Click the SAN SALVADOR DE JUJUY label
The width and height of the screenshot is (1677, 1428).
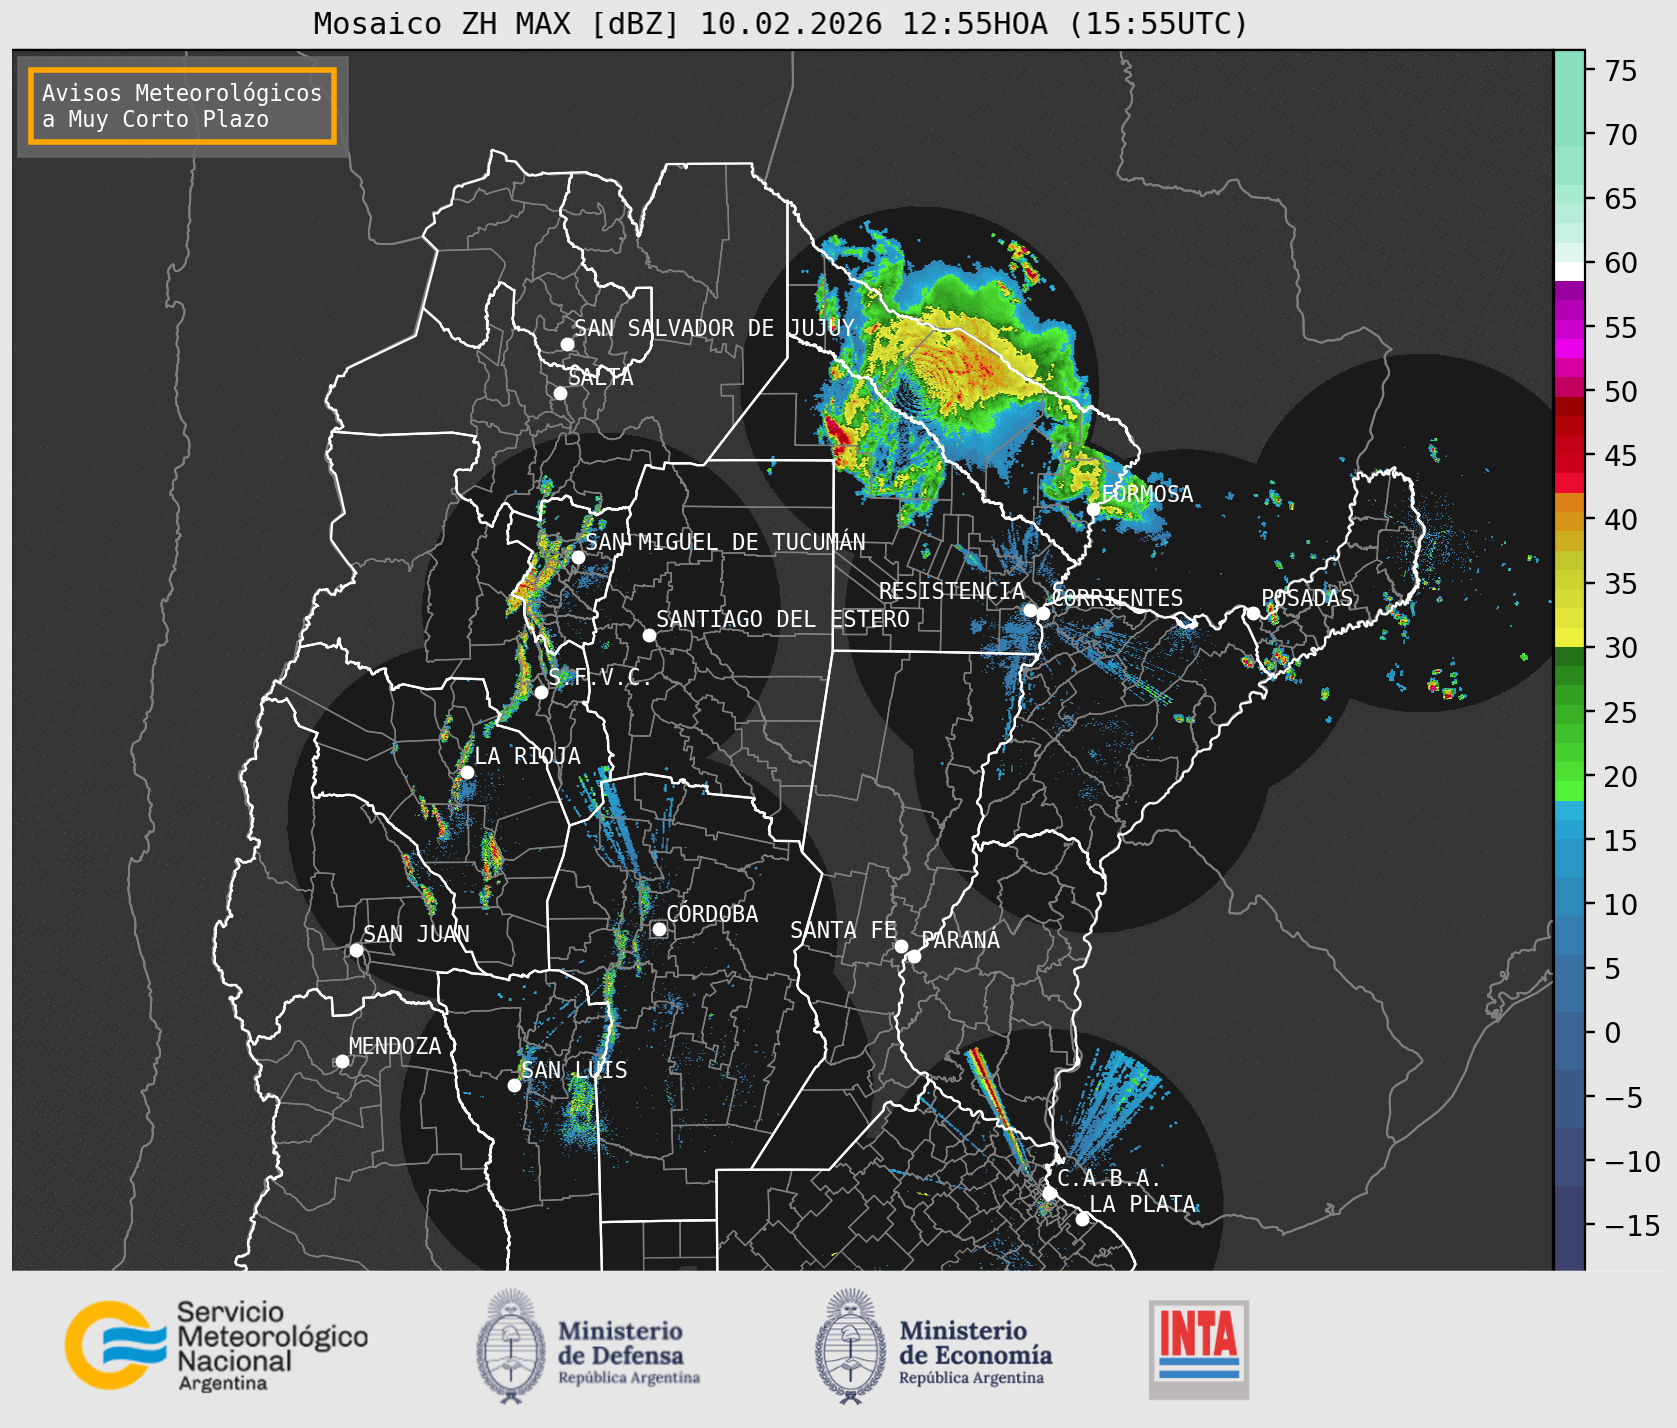[x=714, y=328]
